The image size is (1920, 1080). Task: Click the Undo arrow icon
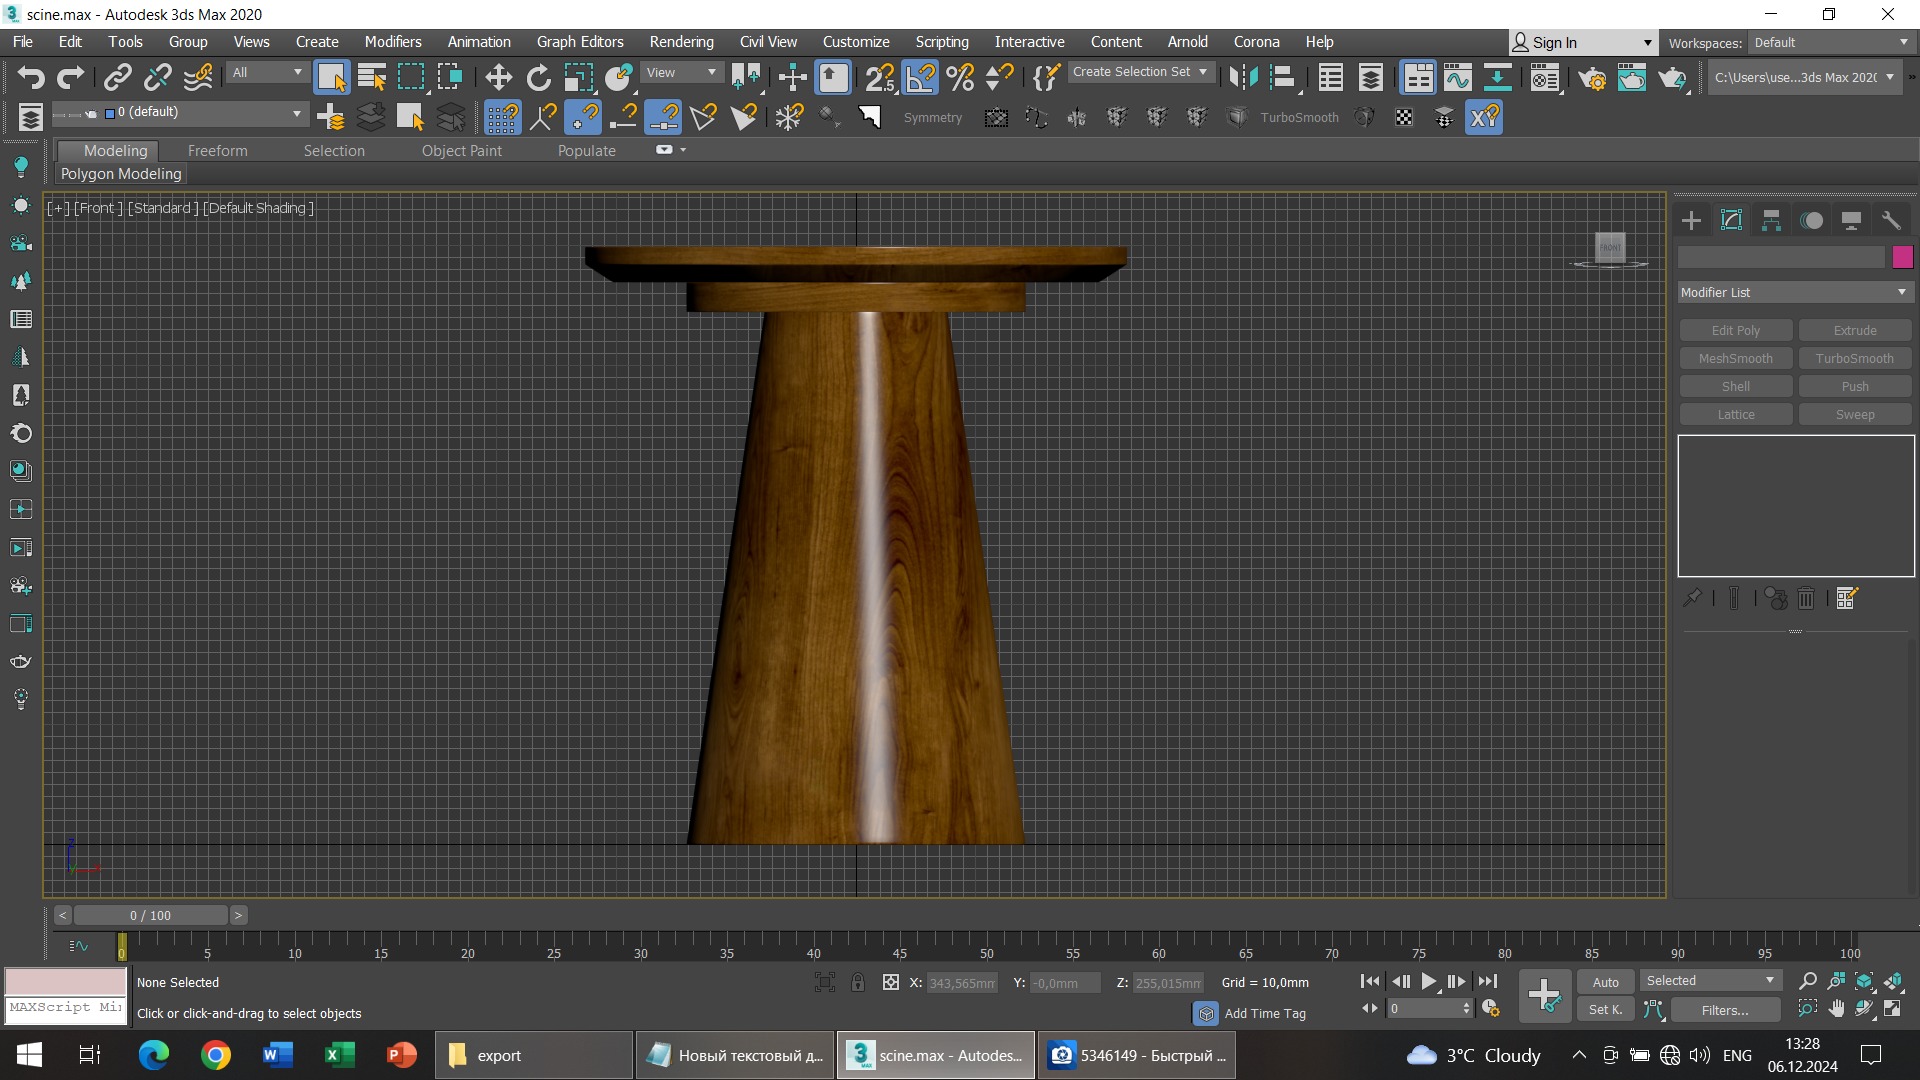coord(30,77)
